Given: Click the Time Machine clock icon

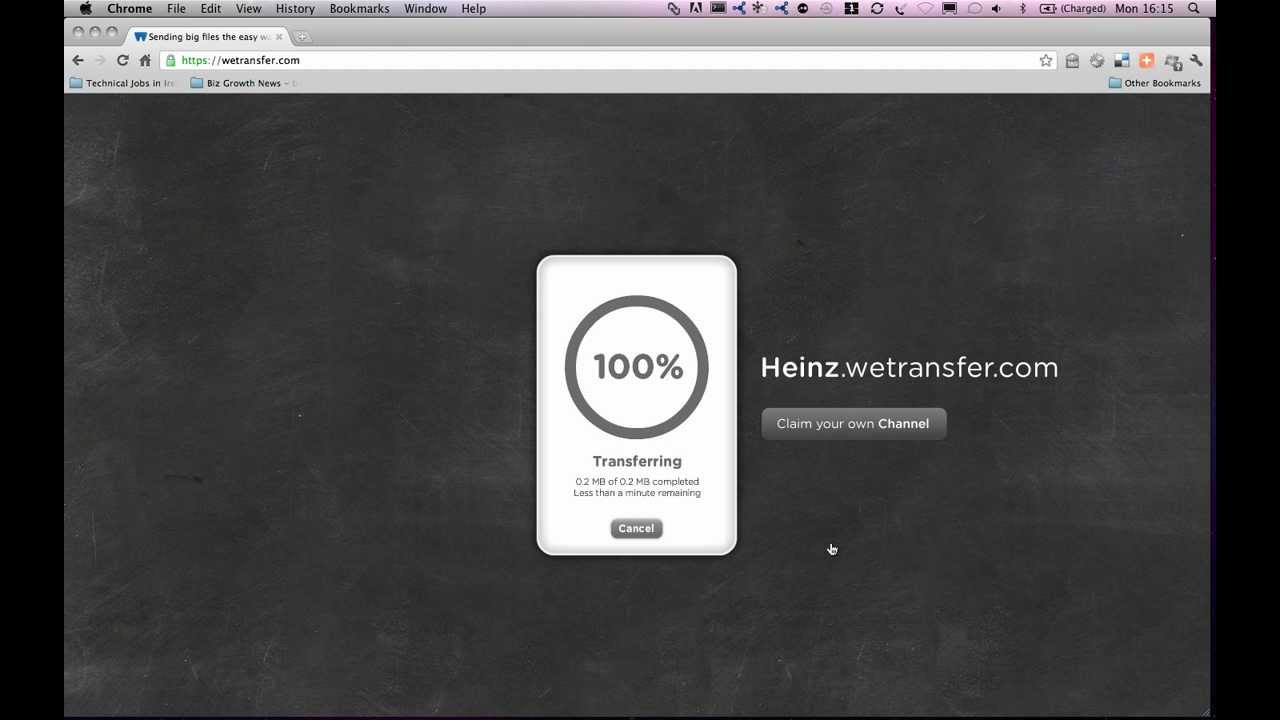Looking at the screenshot, I should click(826, 9).
